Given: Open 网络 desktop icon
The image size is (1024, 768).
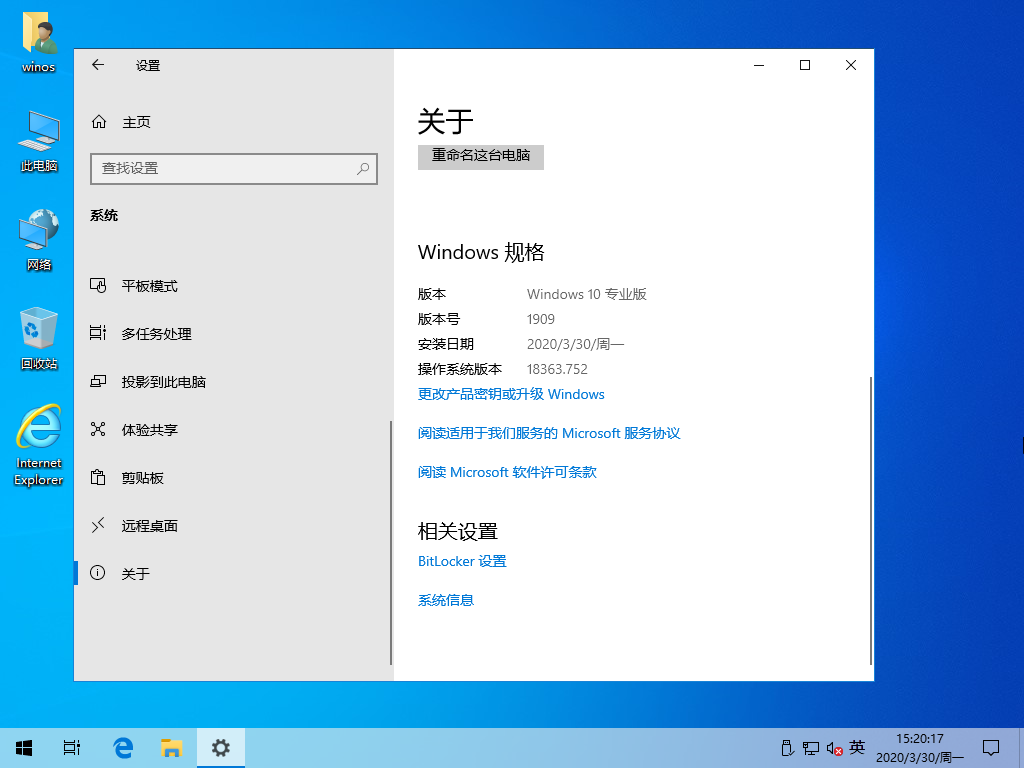Looking at the screenshot, I should pyautogui.click(x=39, y=240).
